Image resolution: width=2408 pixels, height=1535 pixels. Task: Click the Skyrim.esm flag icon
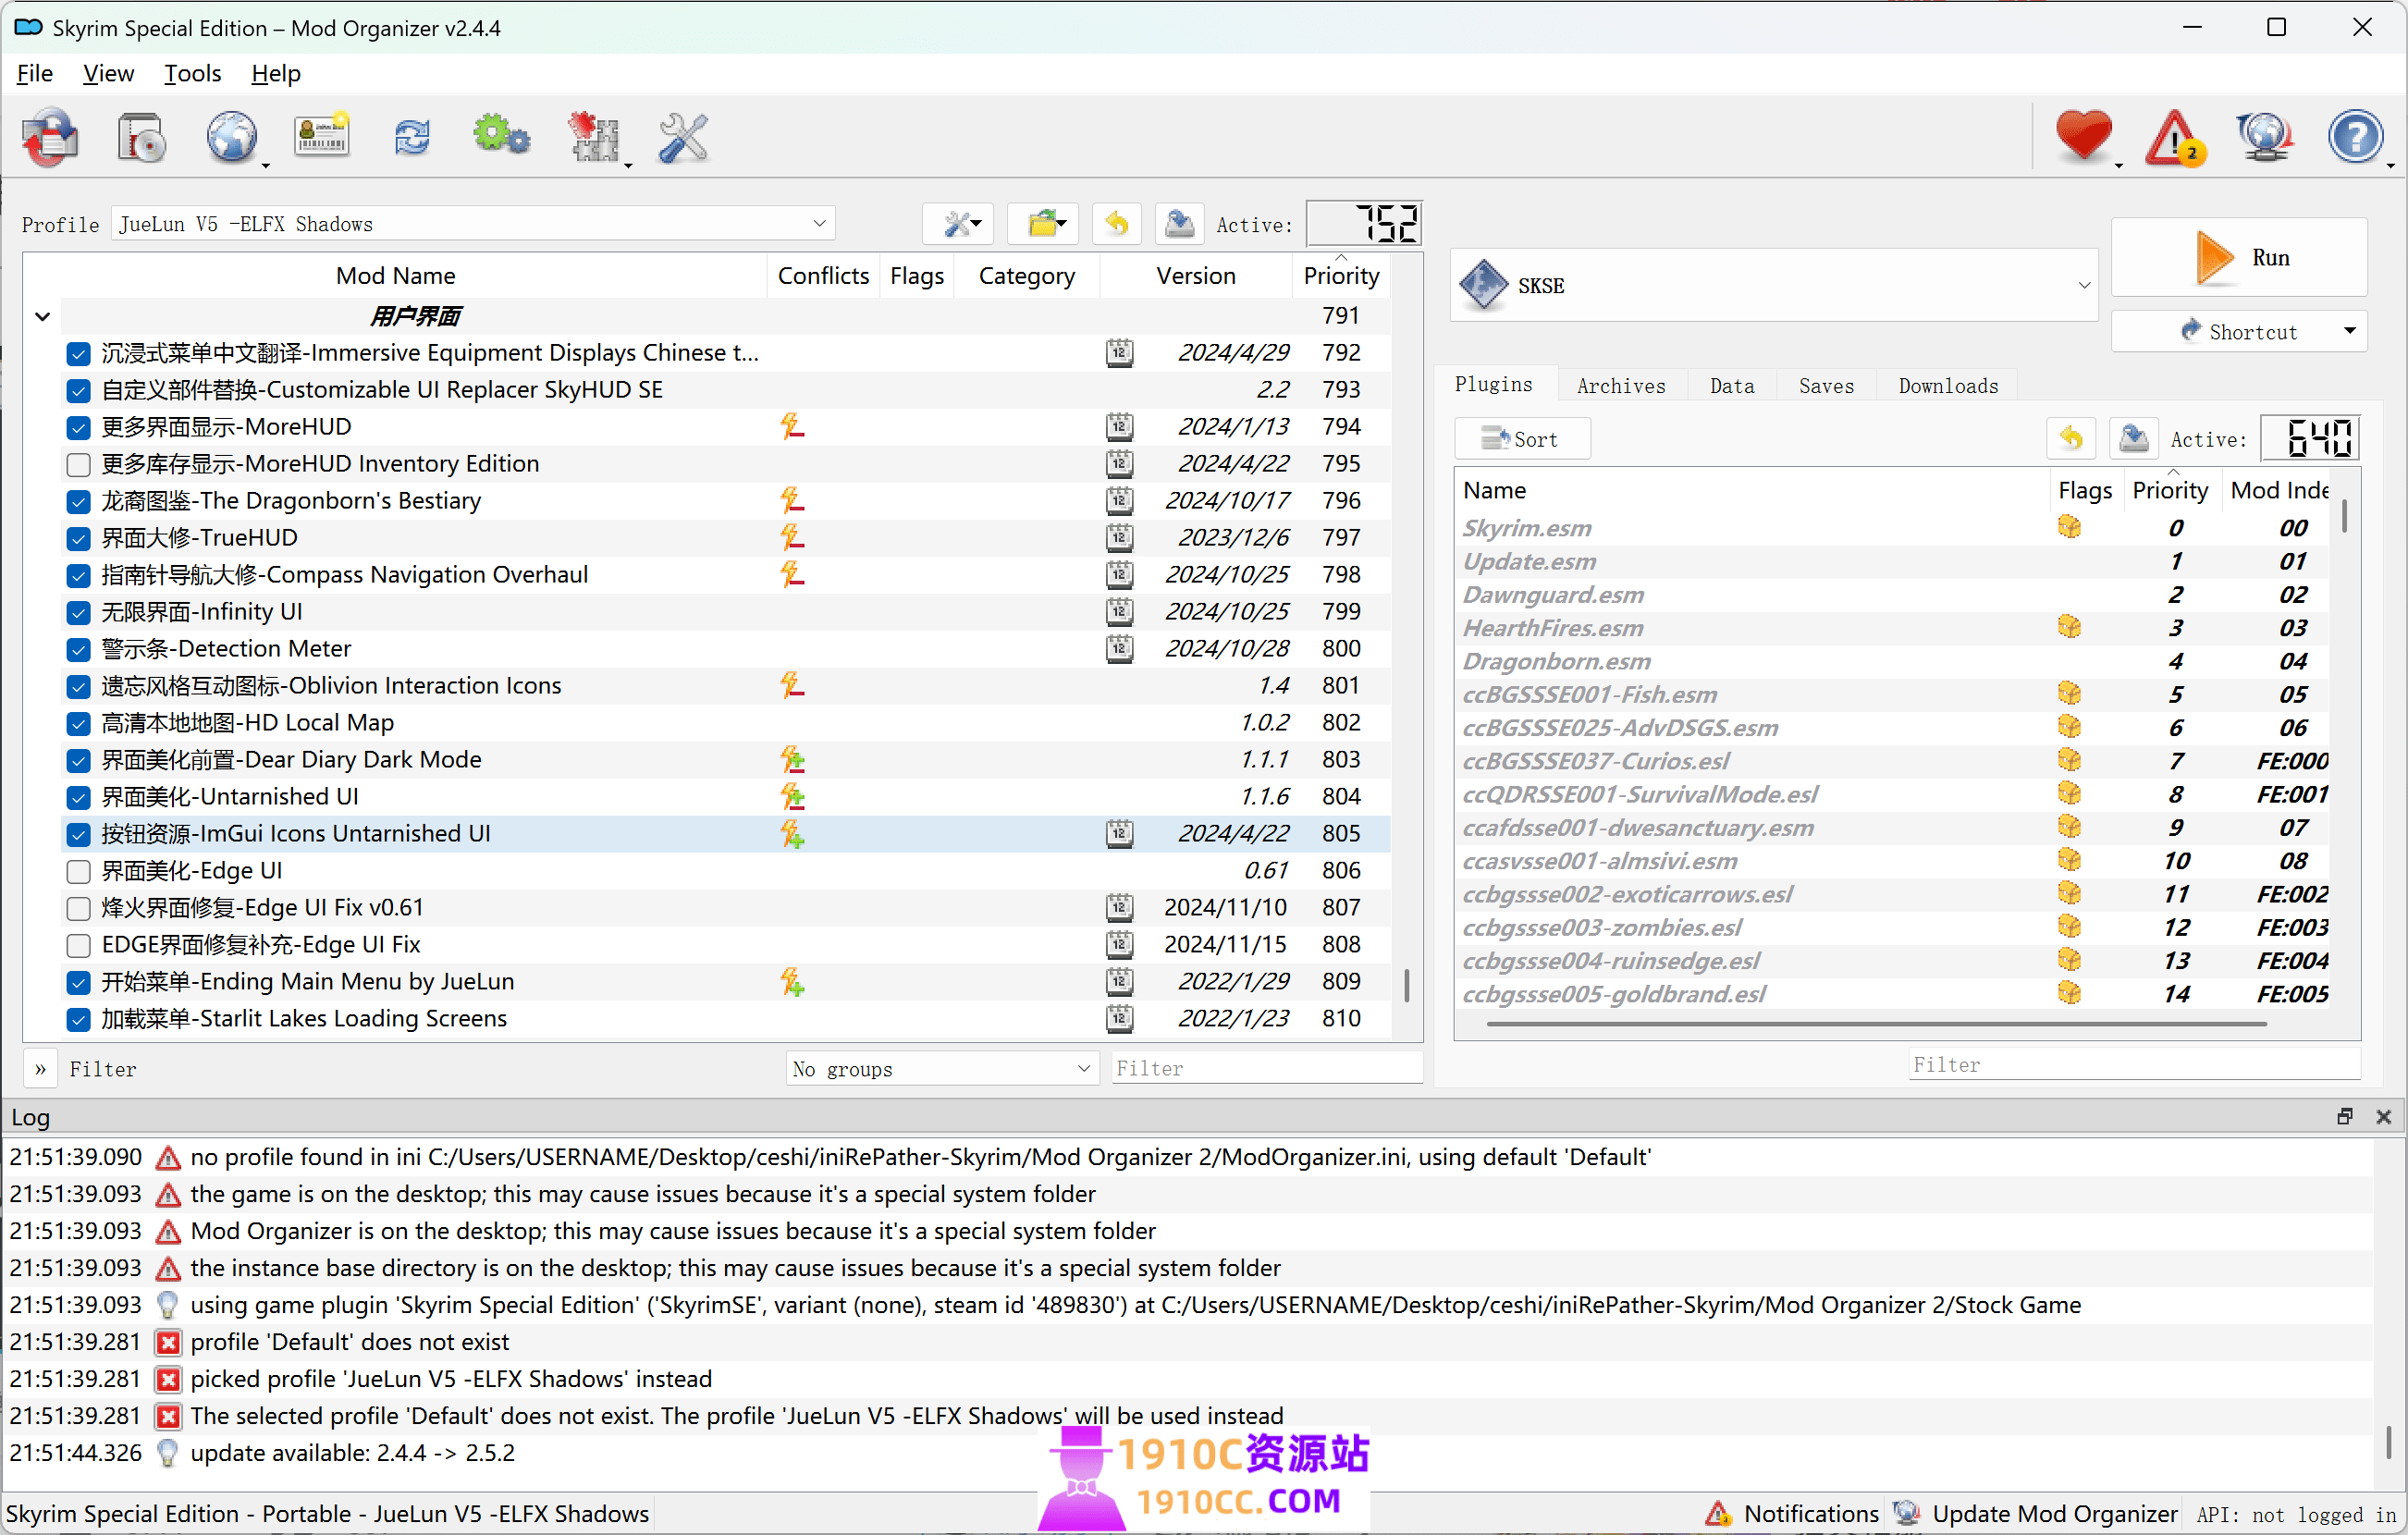[x=2069, y=527]
